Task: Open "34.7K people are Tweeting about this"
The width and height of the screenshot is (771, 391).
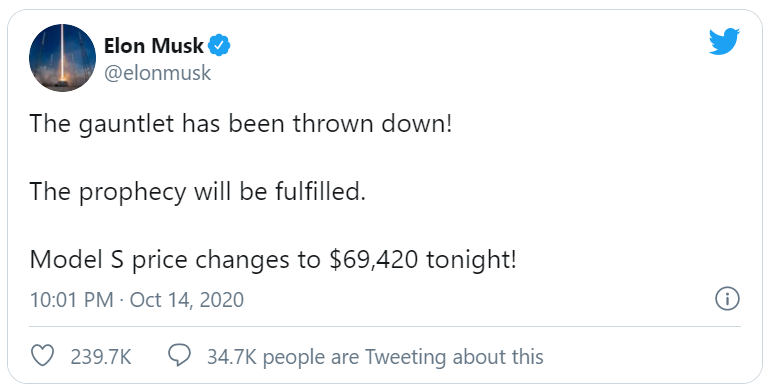Action: (x=375, y=357)
